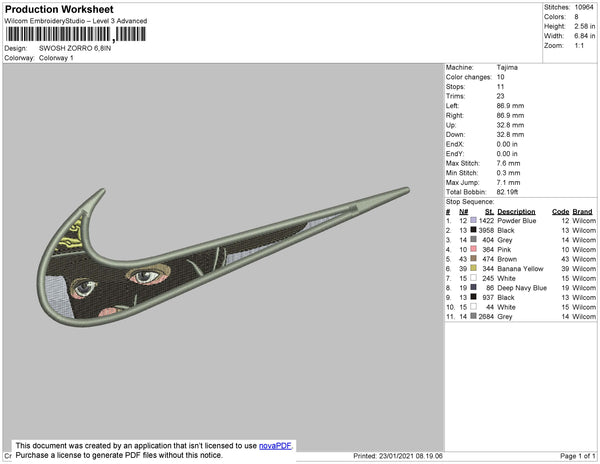Screen dimensions: 600x464
Task: Click the Min Stitch value '0.3 mm'
Action: (x=508, y=173)
